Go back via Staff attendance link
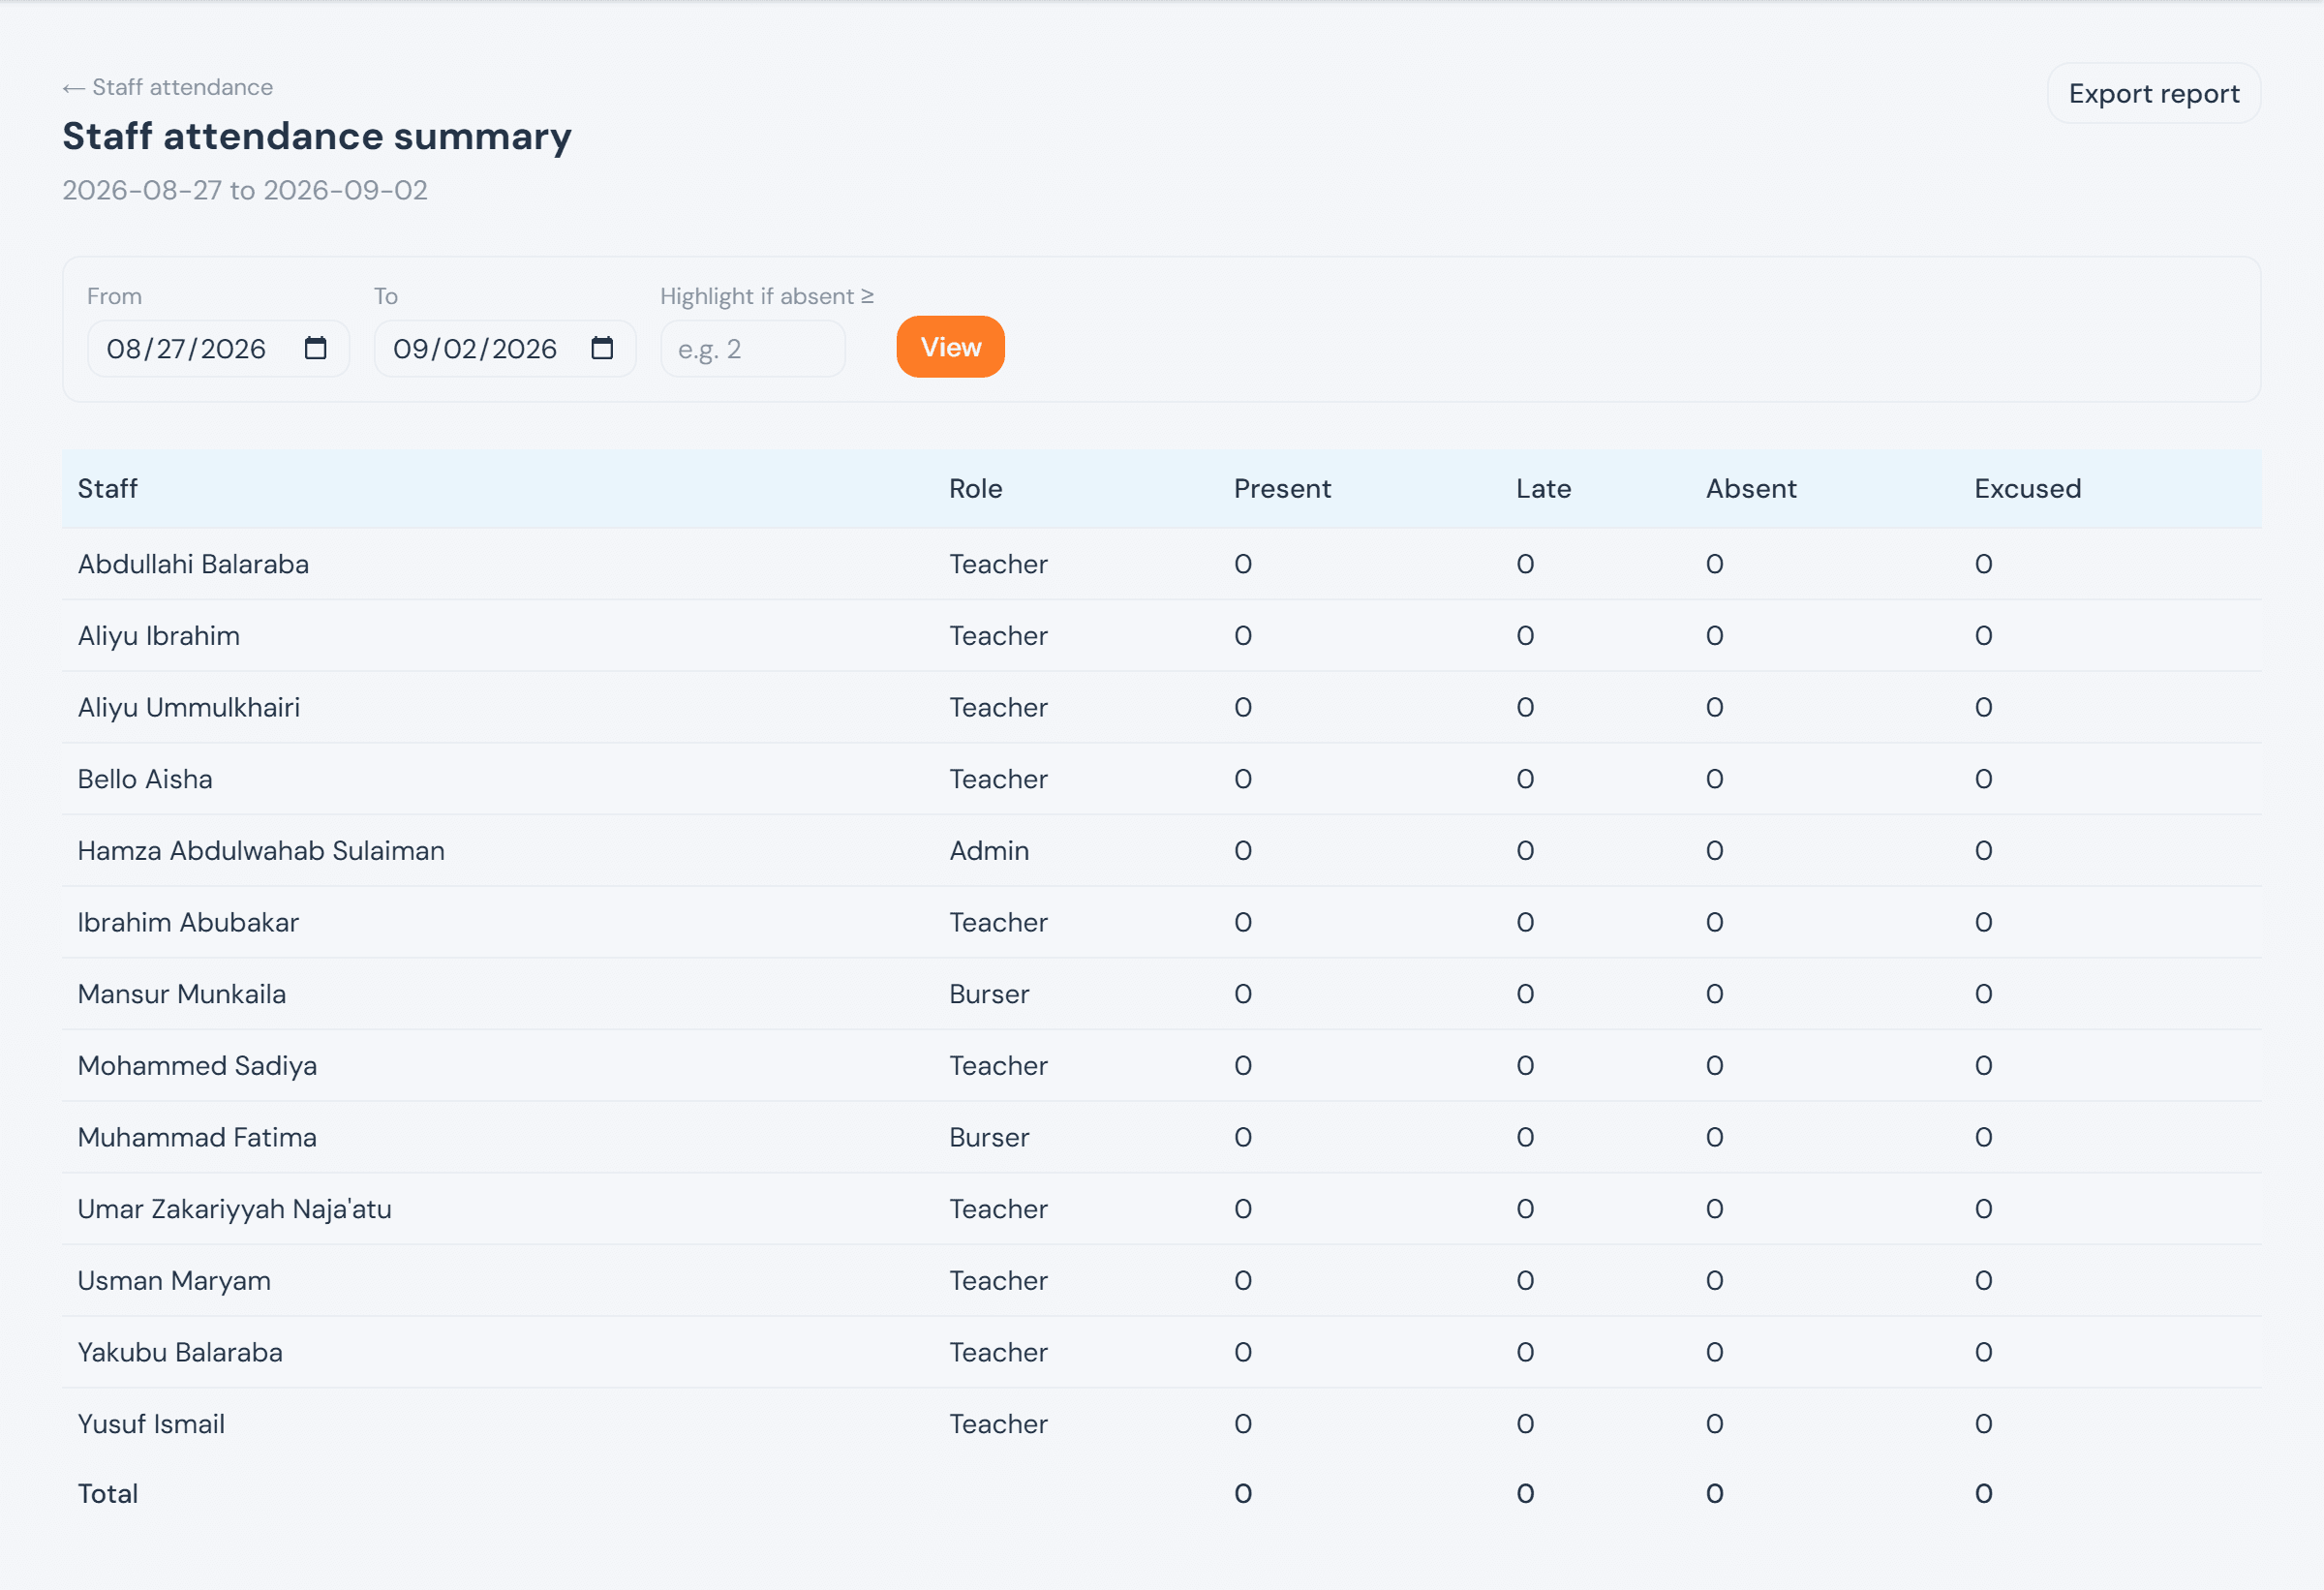Screen dimensions: 2324x1590 168,87
